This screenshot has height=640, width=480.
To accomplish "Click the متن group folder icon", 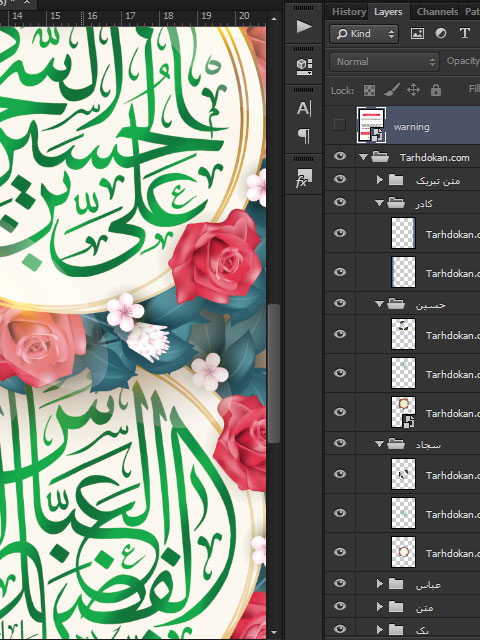I will [x=396, y=607].
